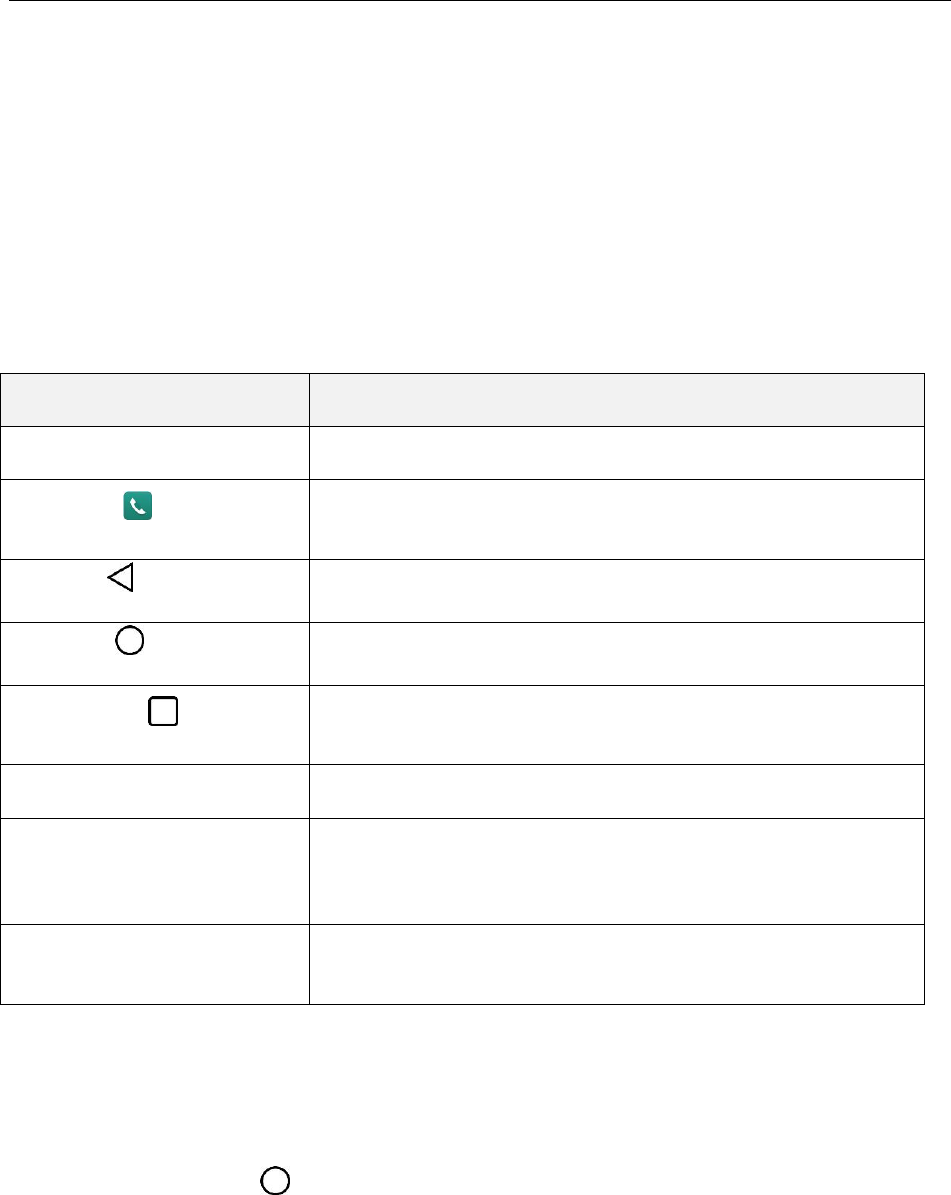Tap the green Phone app icon
Image resolution: width=951 pixels, height=1195 pixels.
tap(138, 507)
